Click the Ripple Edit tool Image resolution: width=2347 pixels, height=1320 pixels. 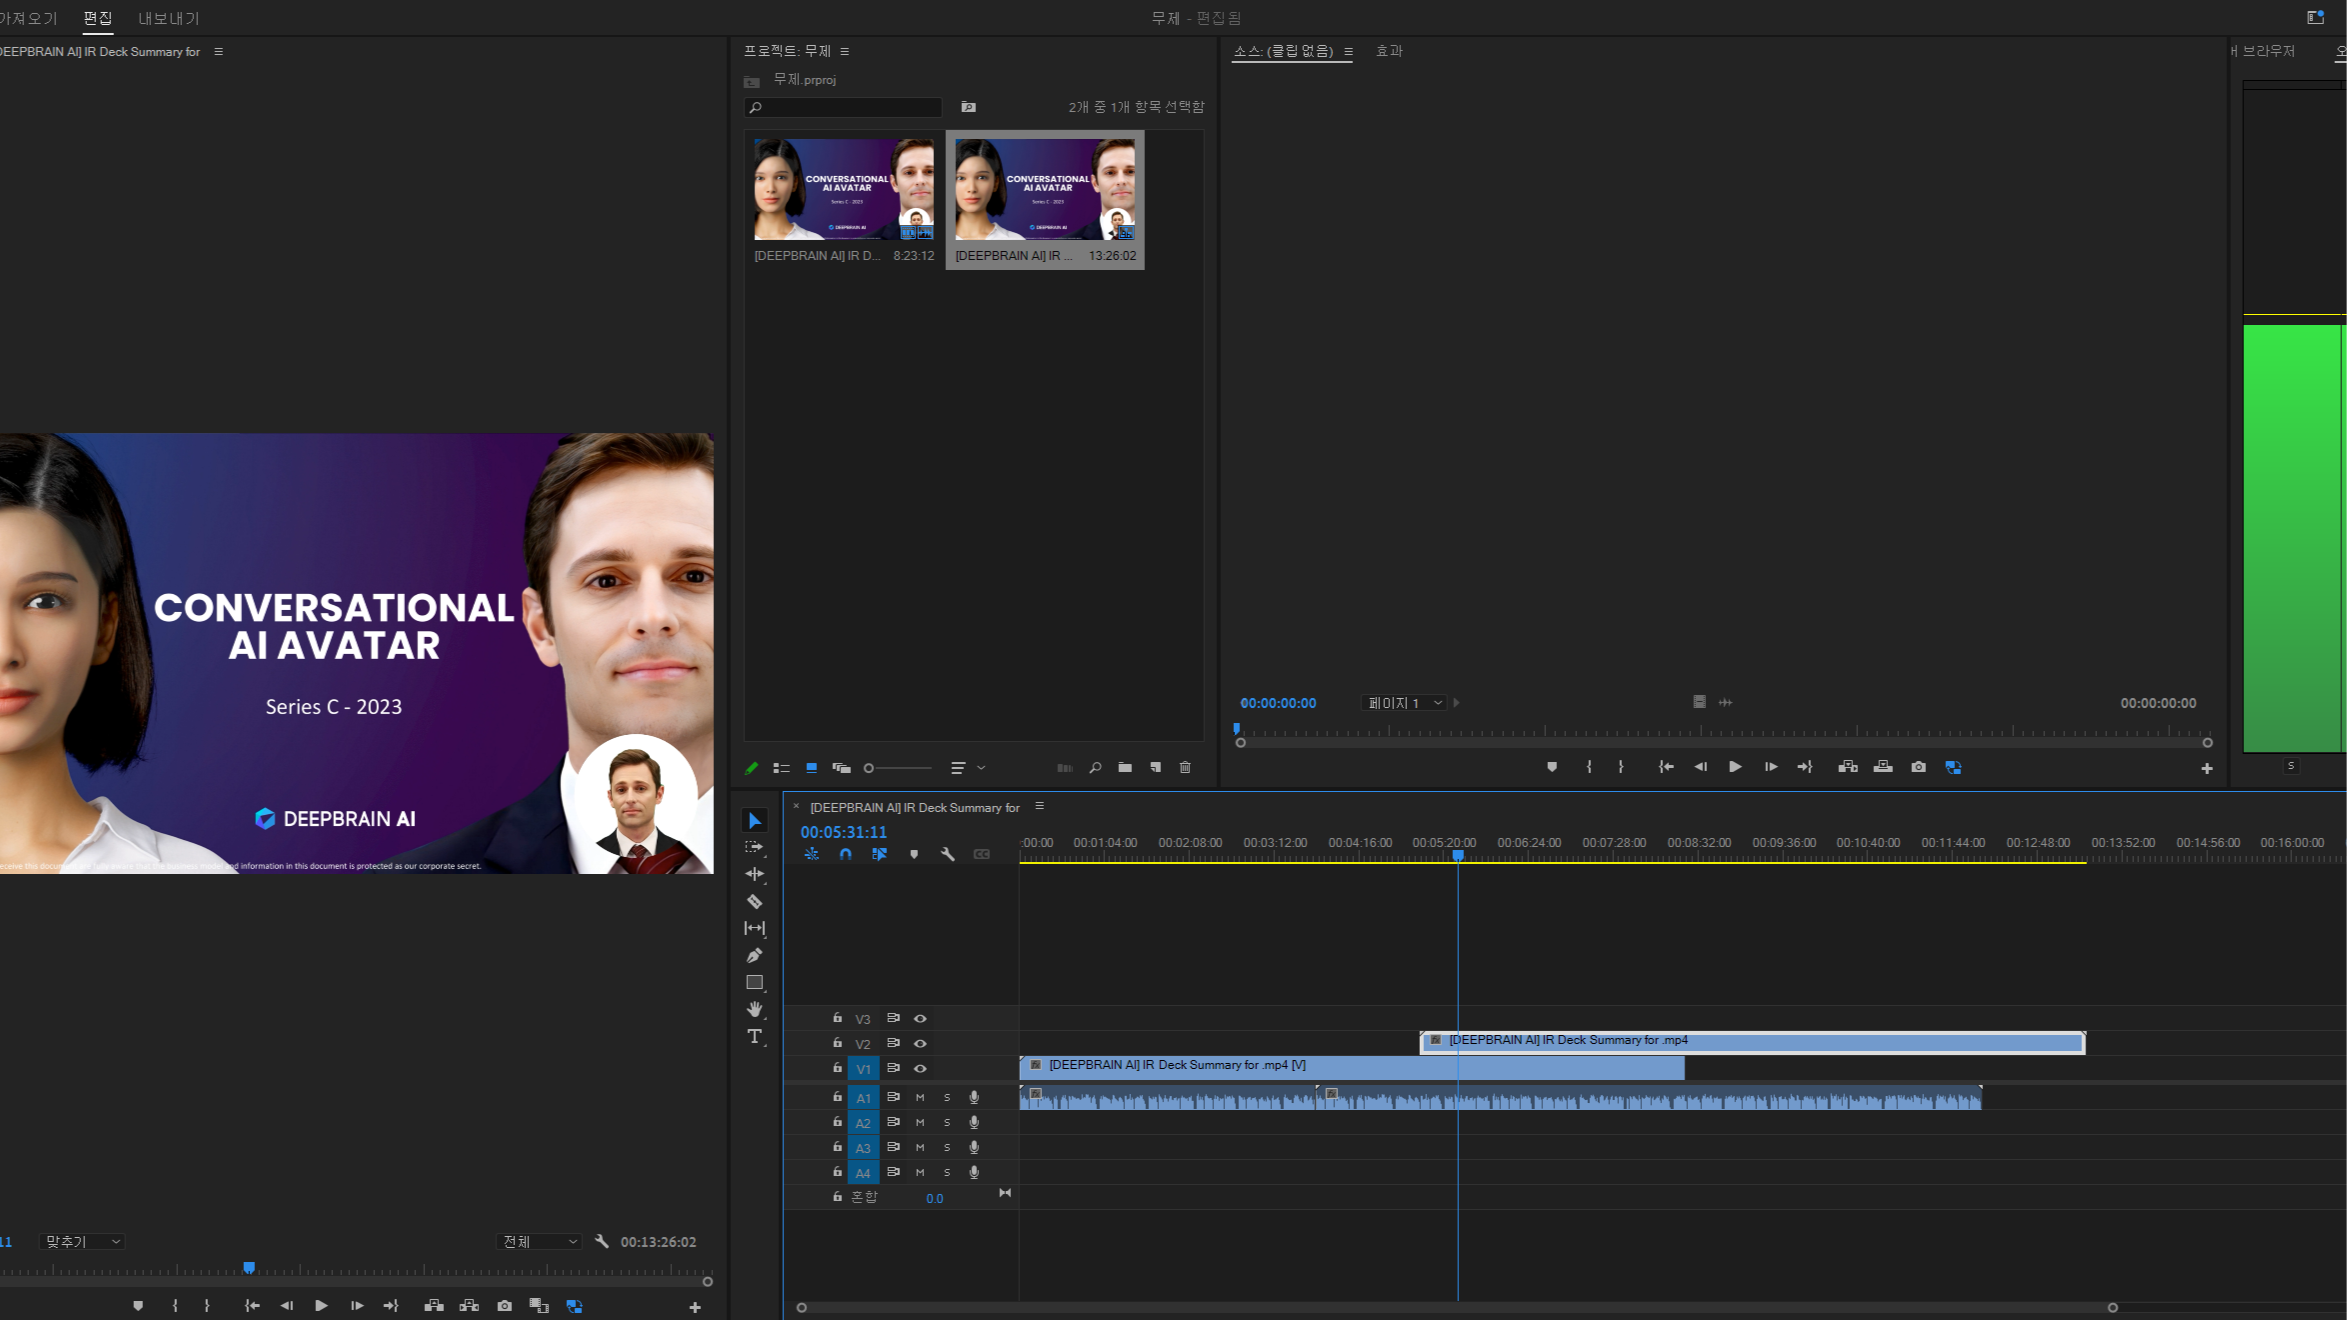click(755, 874)
